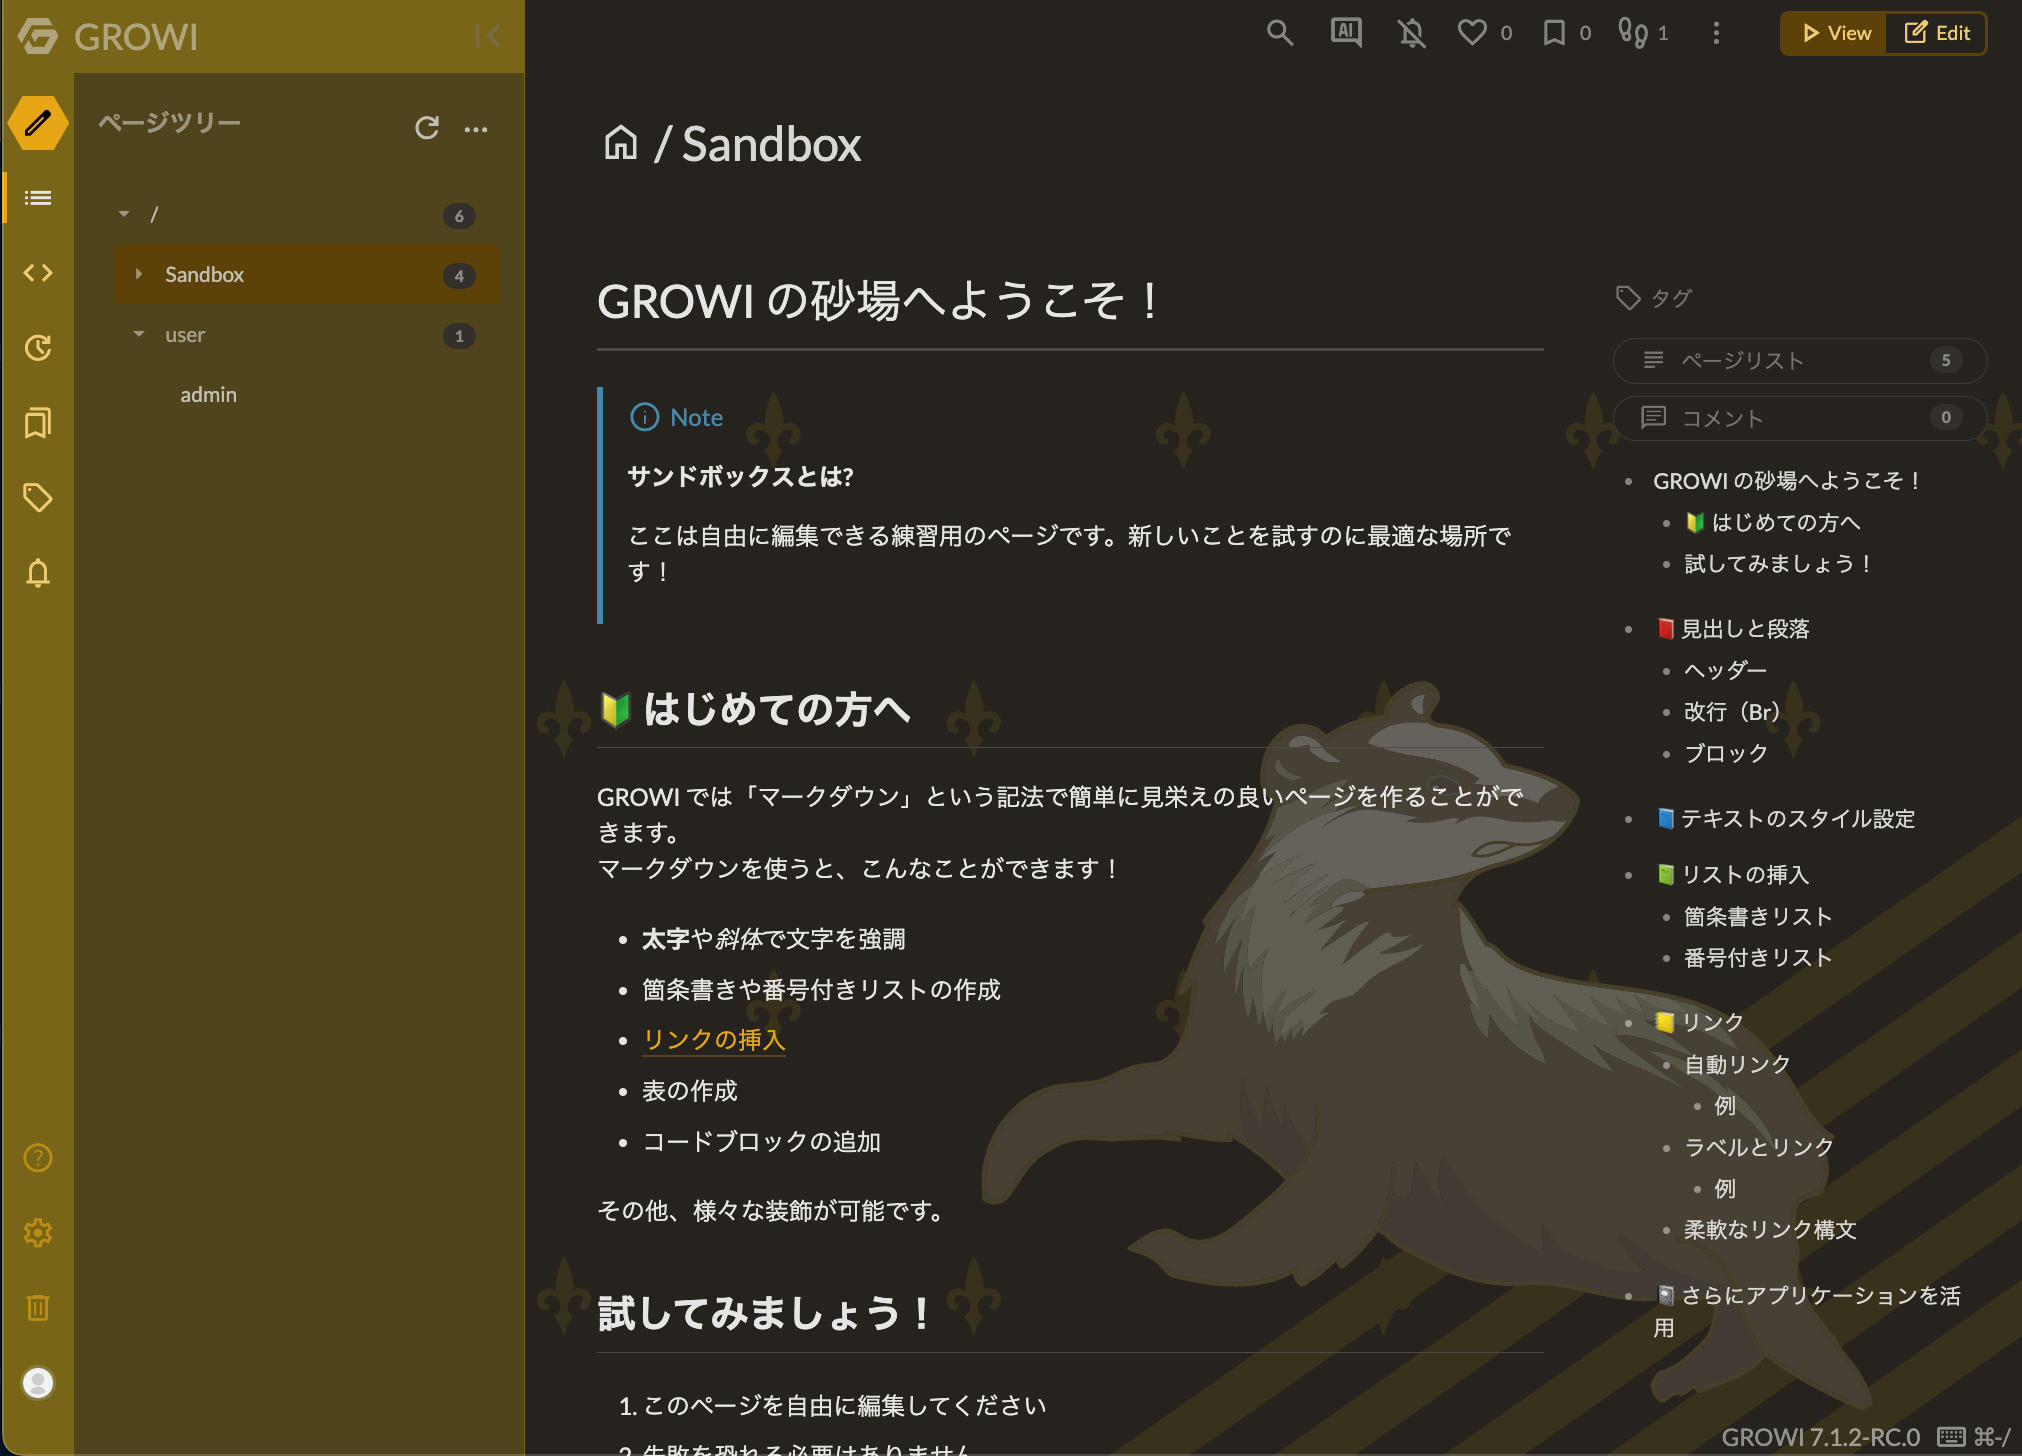The image size is (2022, 1456).
Task: Open bookmarks panel in sidebar
Action: (x=38, y=423)
